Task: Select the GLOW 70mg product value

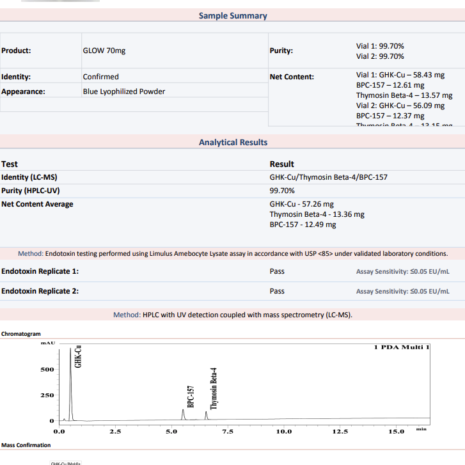Action: click(104, 51)
